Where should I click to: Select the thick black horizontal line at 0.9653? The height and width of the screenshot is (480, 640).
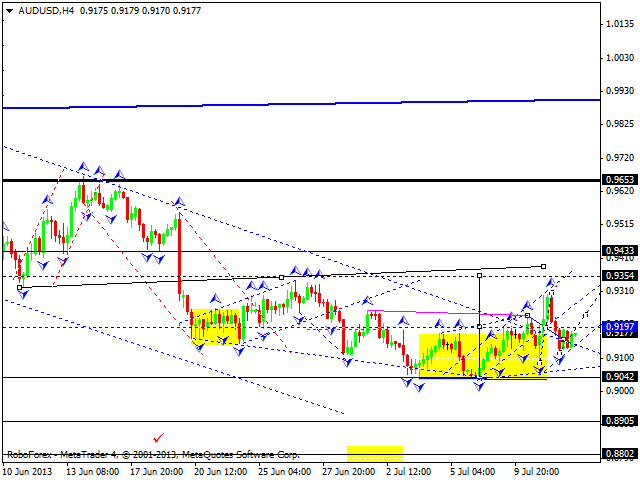(300, 180)
